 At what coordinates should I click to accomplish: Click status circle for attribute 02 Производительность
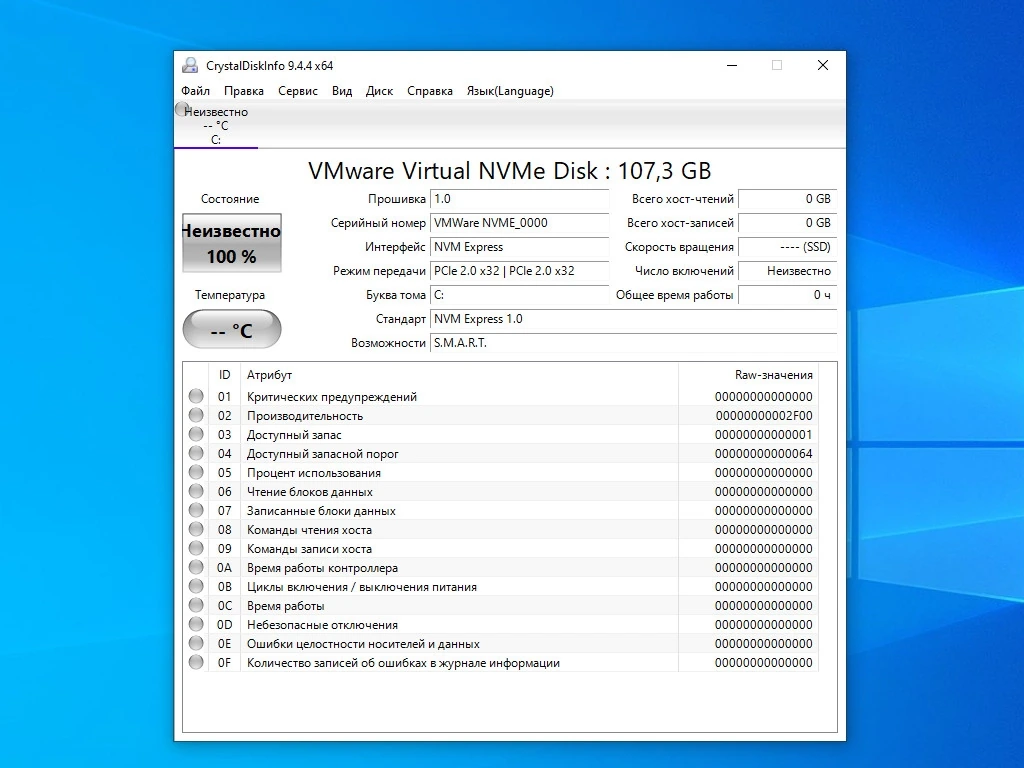(x=196, y=415)
